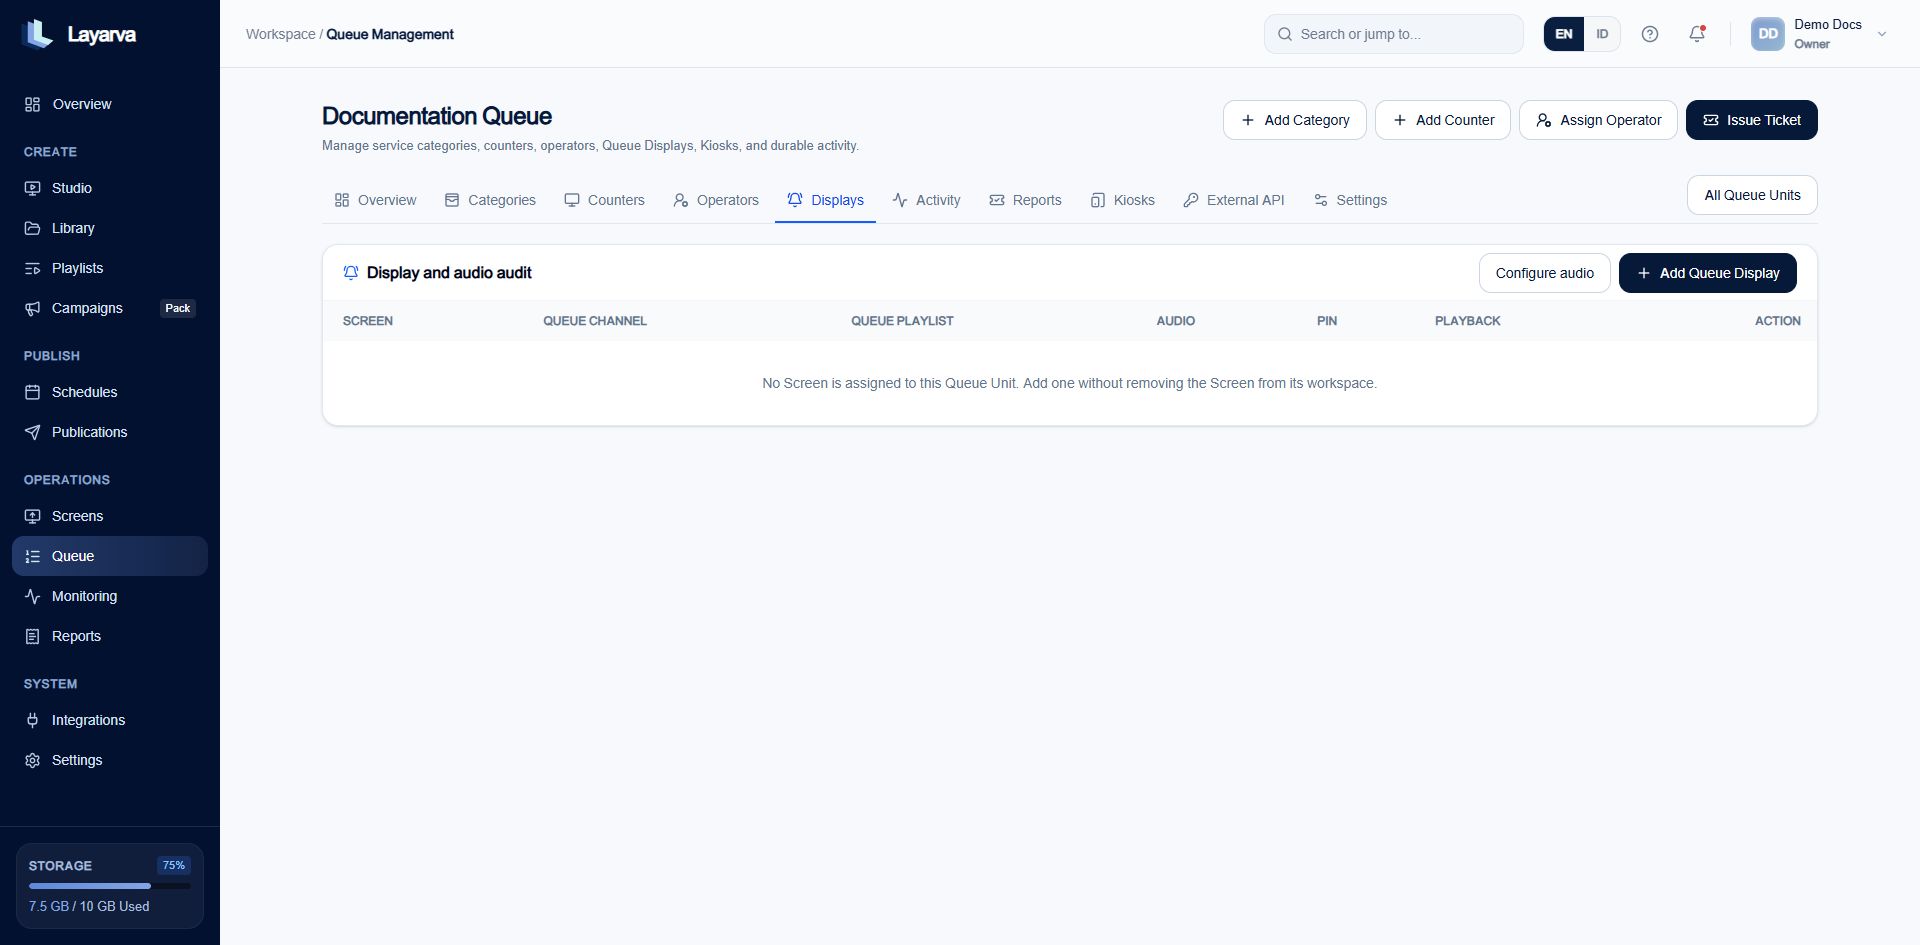Open the Campaigns megaphone icon
The width and height of the screenshot is (1920, 945).
[x=32, y=308]
